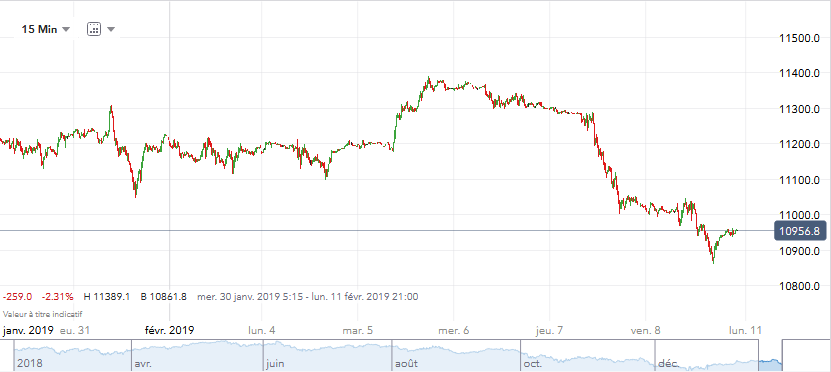831x372 pixels.
Task: Click the févr. 2019 axis label
Action: point(169,331)
